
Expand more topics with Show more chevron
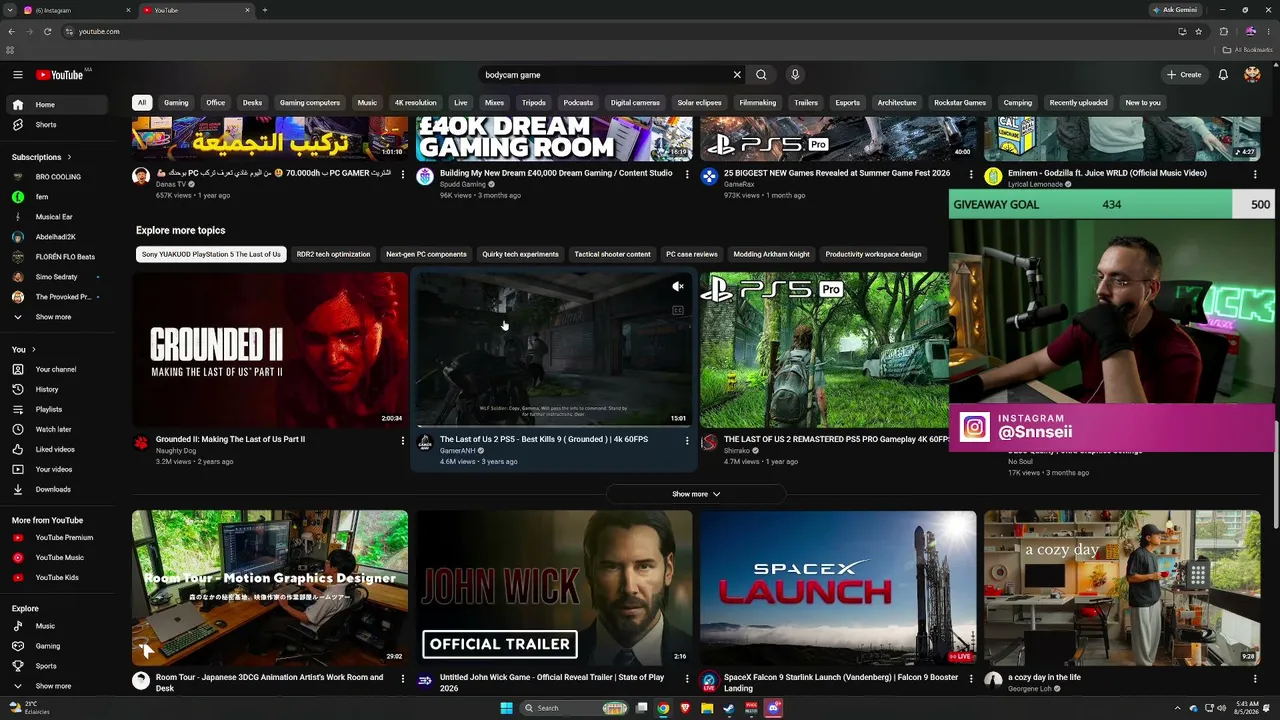pyautogui.click(x=696, y=494)
